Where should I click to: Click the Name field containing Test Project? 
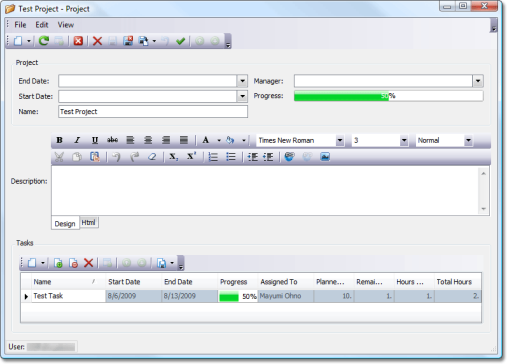point(153,112)
